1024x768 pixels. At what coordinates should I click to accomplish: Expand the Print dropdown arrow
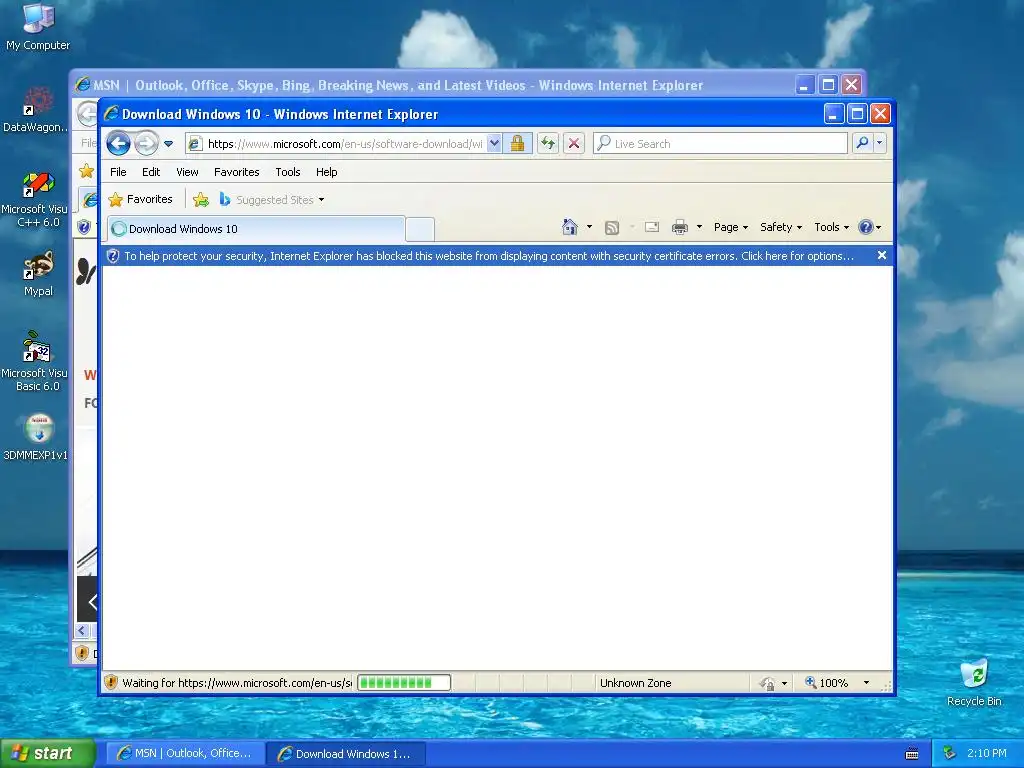(699, 227)
